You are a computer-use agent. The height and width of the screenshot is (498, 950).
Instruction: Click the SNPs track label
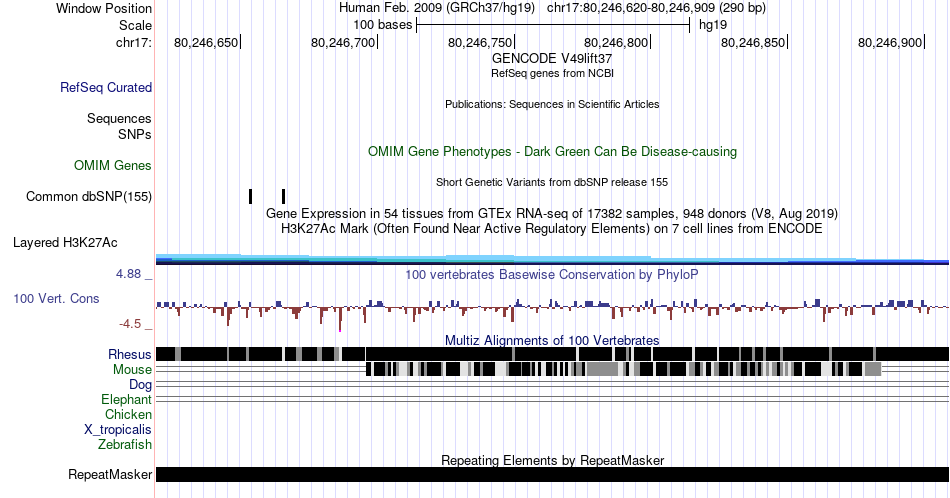[x=135, y=134]
